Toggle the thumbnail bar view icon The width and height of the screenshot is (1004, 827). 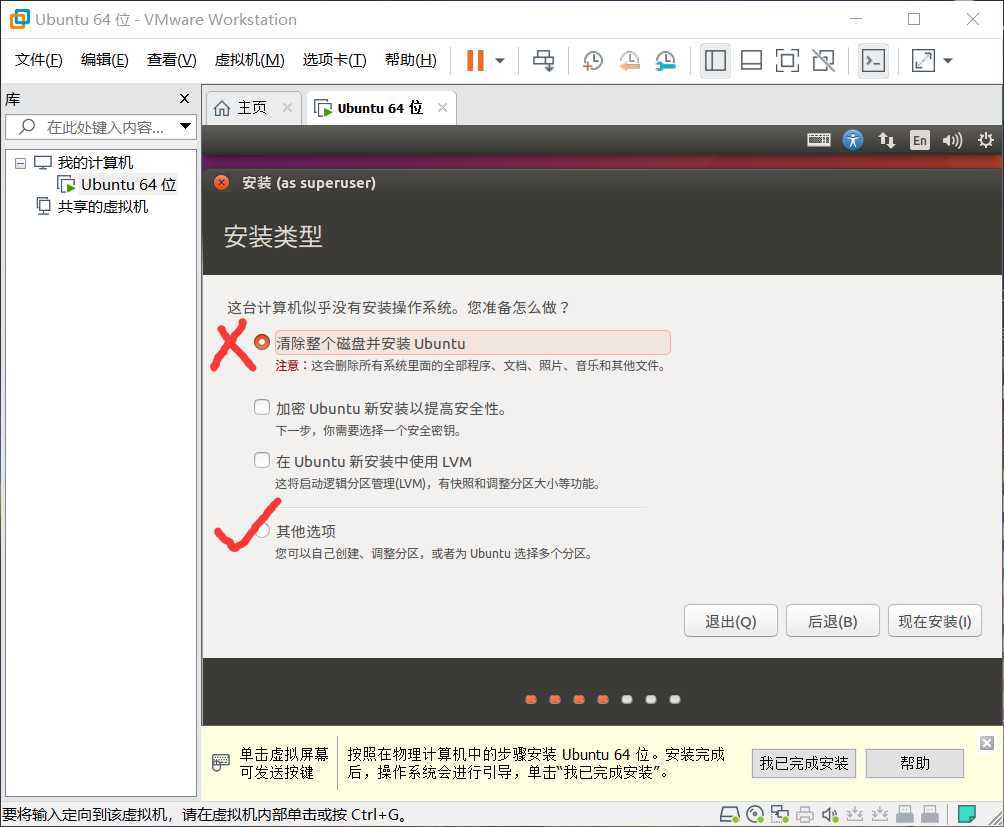tap(751, 61)
